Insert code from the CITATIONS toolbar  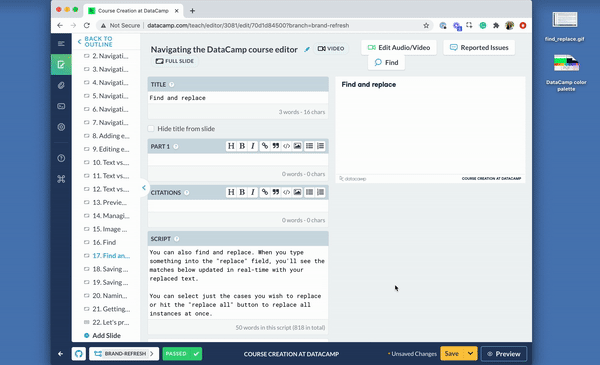(286, 192)
